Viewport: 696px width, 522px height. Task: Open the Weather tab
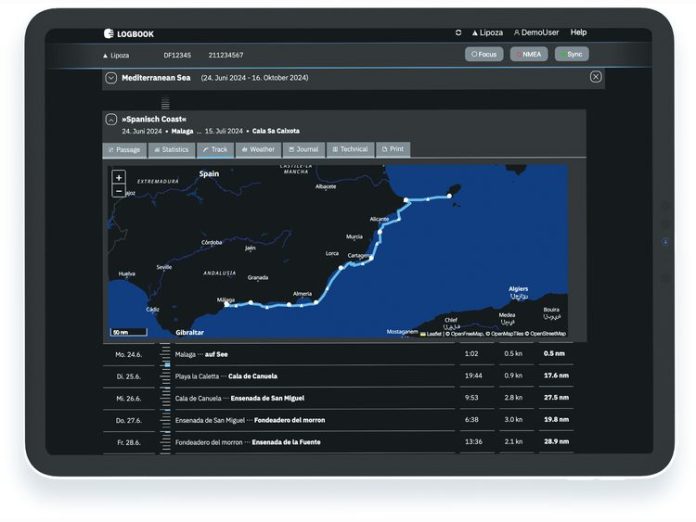(x=258, y=150)
